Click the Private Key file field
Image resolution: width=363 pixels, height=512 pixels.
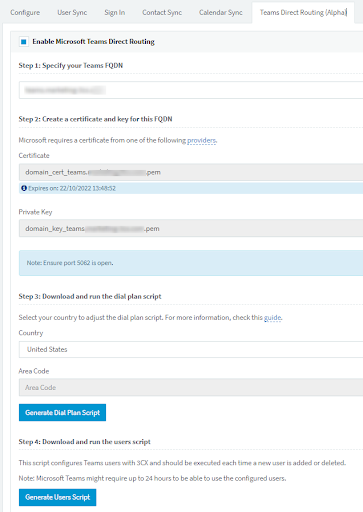[x=191, y=228]
